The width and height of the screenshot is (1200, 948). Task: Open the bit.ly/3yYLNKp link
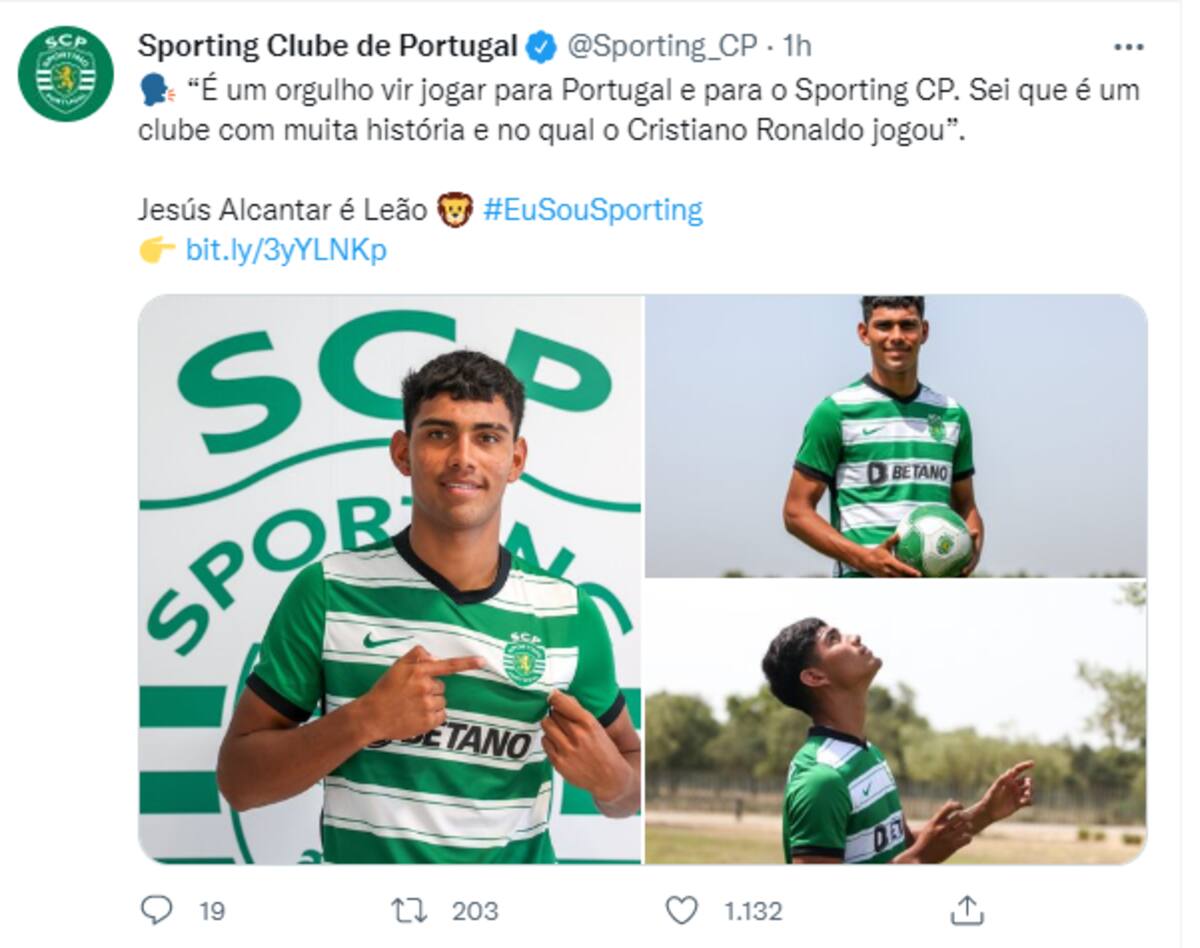coord(286,250)
